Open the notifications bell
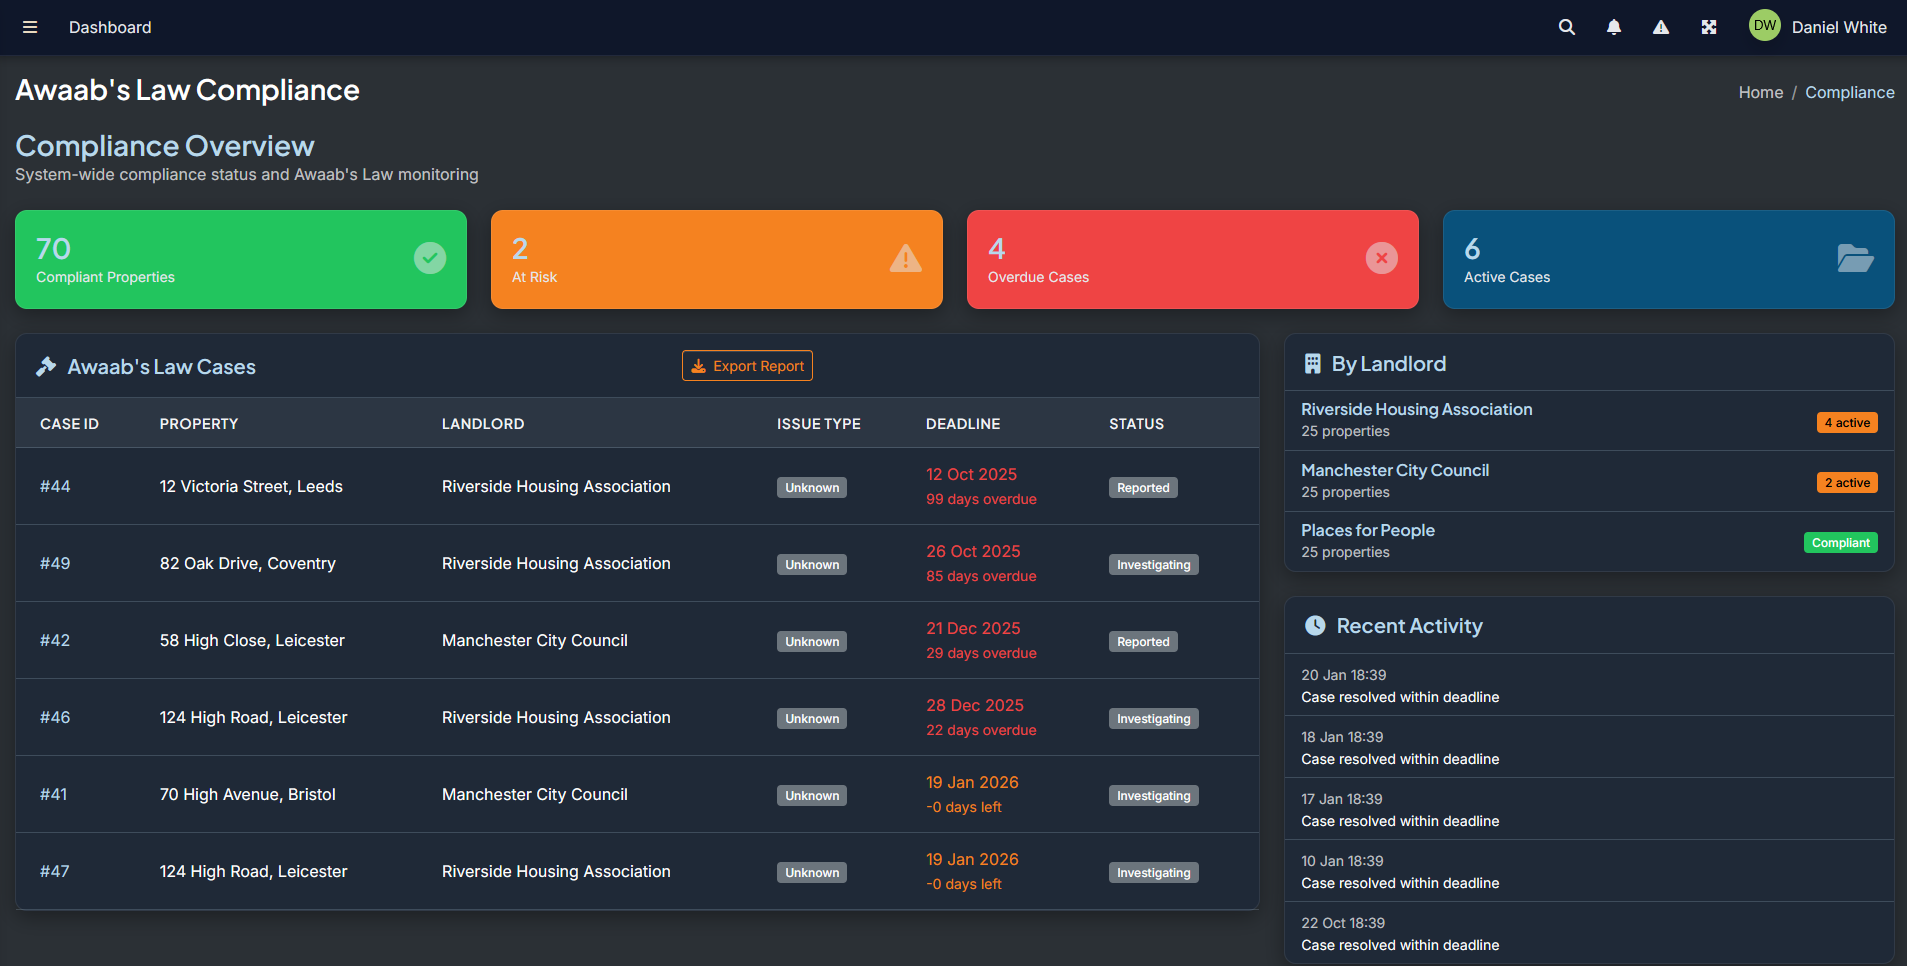The width and height of the screenshot is (1907, 966). 1613,27
